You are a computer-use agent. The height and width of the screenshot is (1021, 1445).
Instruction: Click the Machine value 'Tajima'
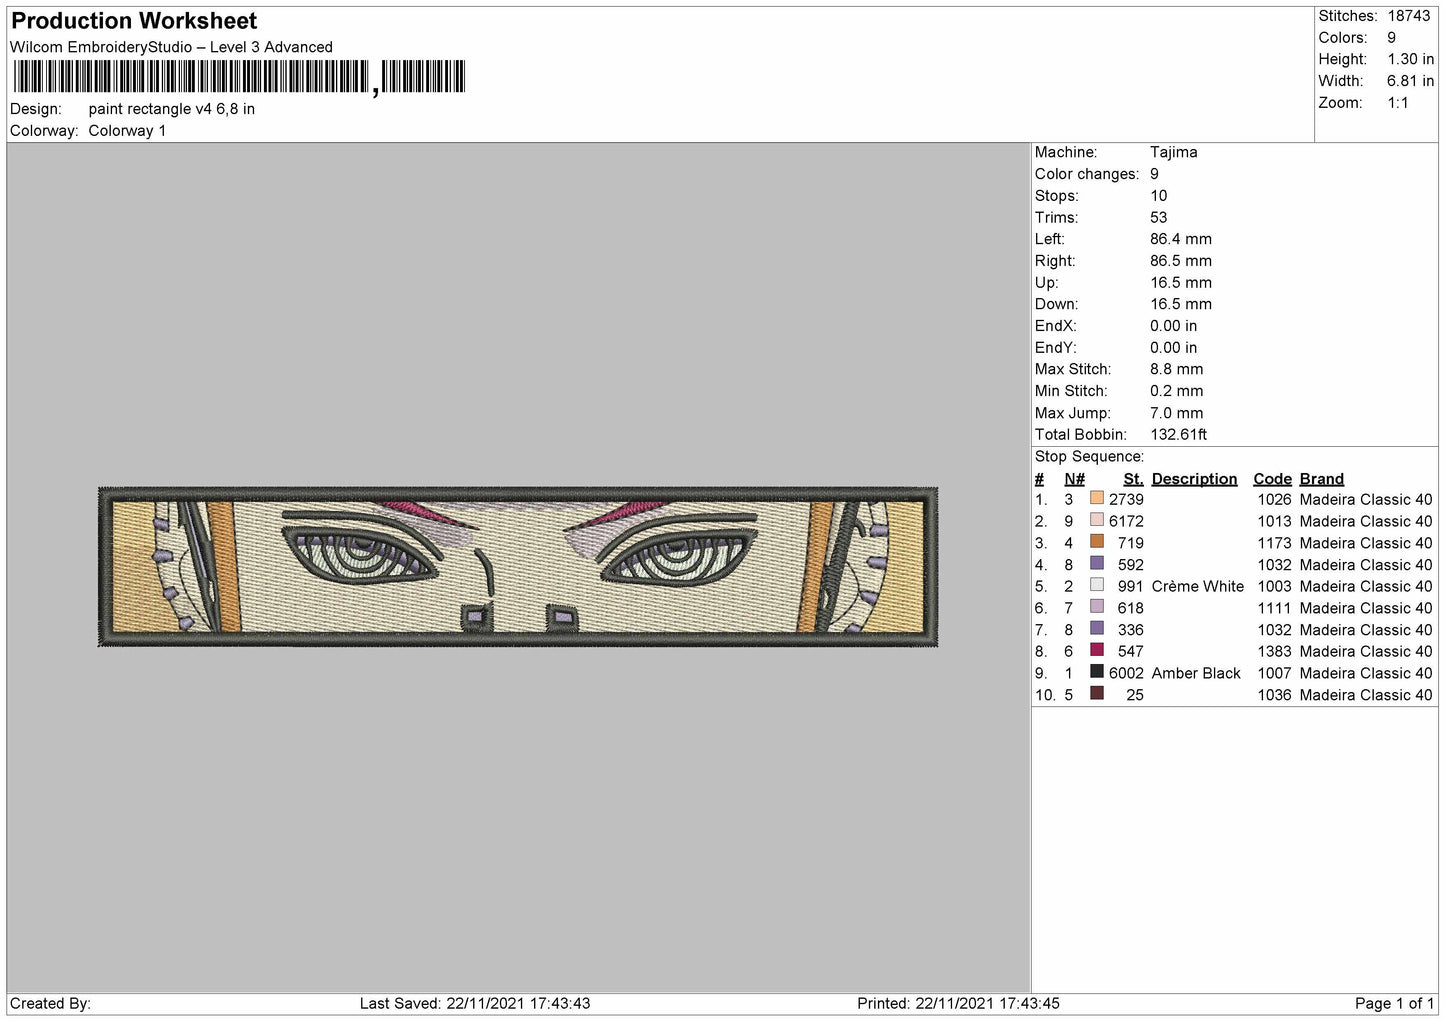[x=1173, y=152]
